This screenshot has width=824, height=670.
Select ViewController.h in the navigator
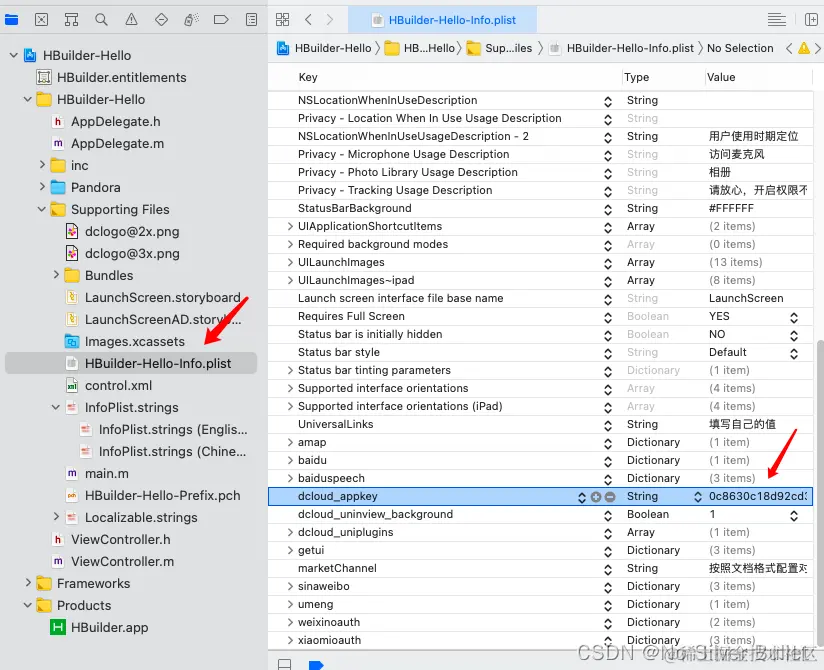[x=120, y=540]
